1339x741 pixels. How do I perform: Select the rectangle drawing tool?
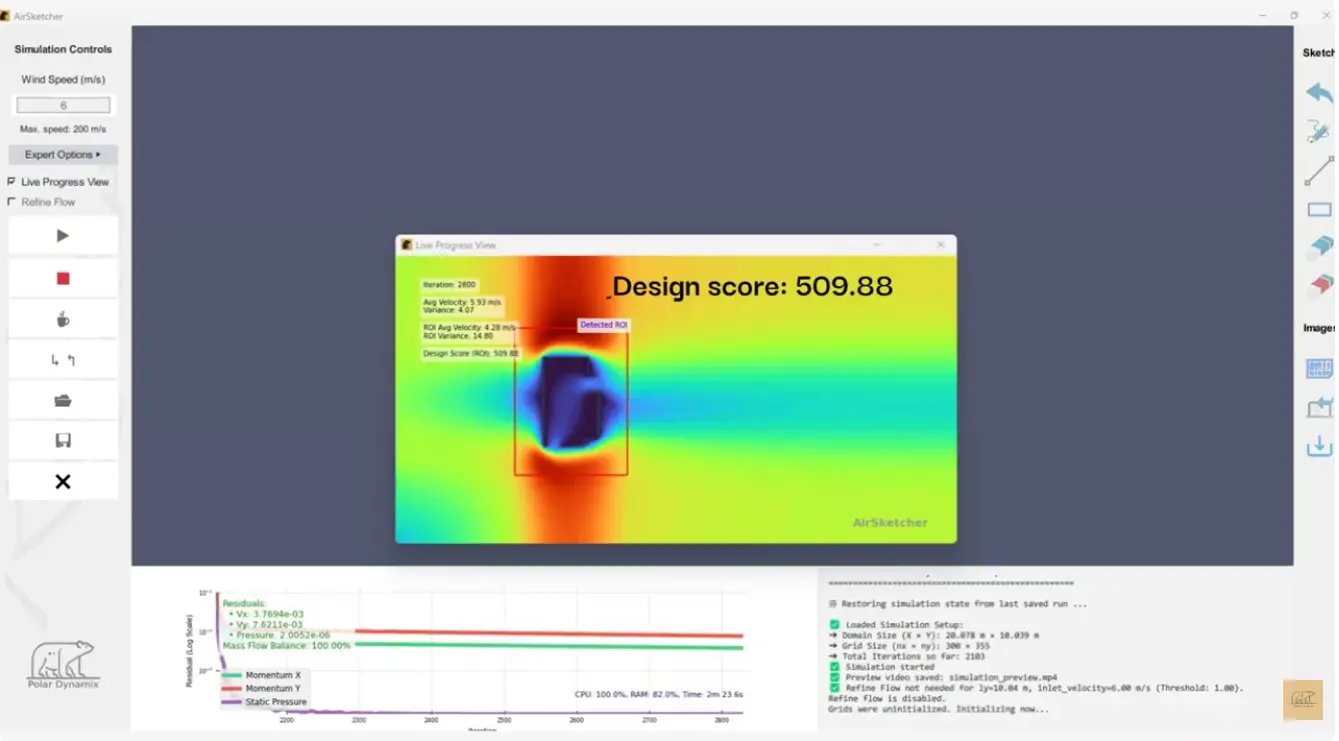pyautogui.click(x=1318, y=209)
